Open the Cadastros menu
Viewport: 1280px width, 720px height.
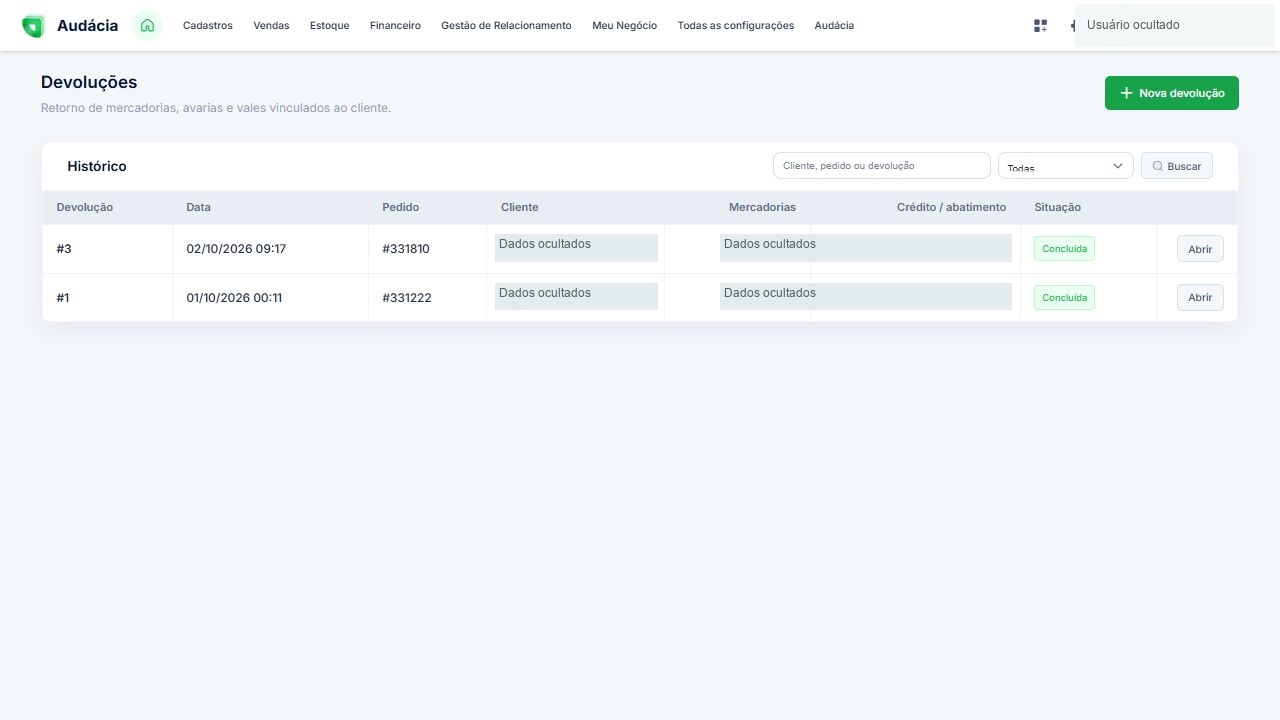click(x=208, y=26)
